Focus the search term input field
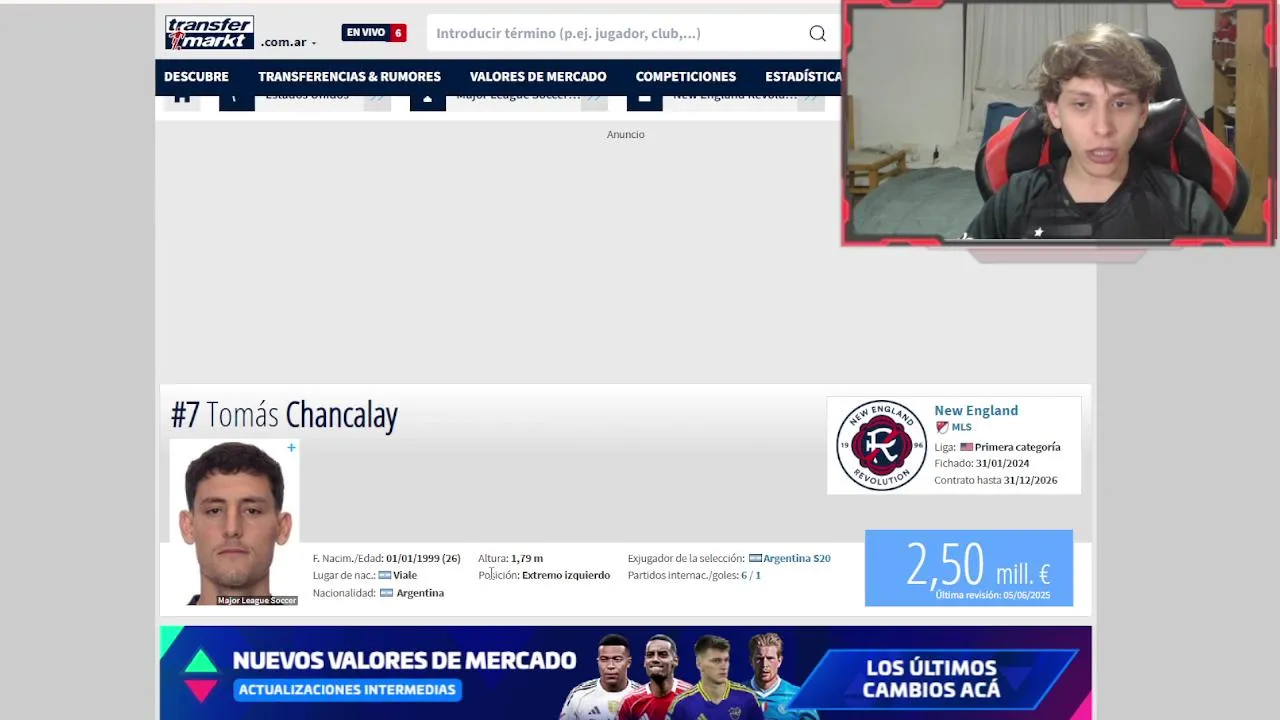This screenshot has width=1280, height=720. 618,33
